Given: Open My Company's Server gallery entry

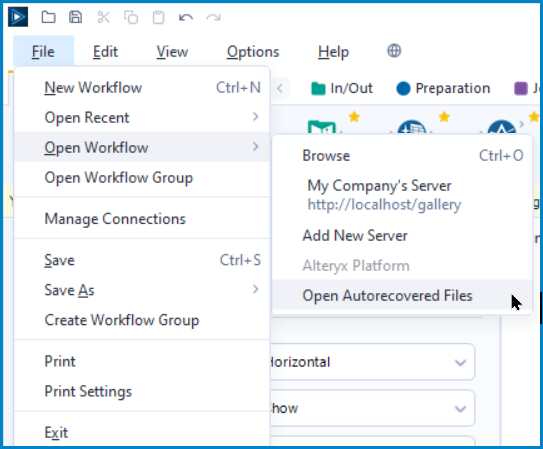Looking at the screenshot, I should pos(402,195).
